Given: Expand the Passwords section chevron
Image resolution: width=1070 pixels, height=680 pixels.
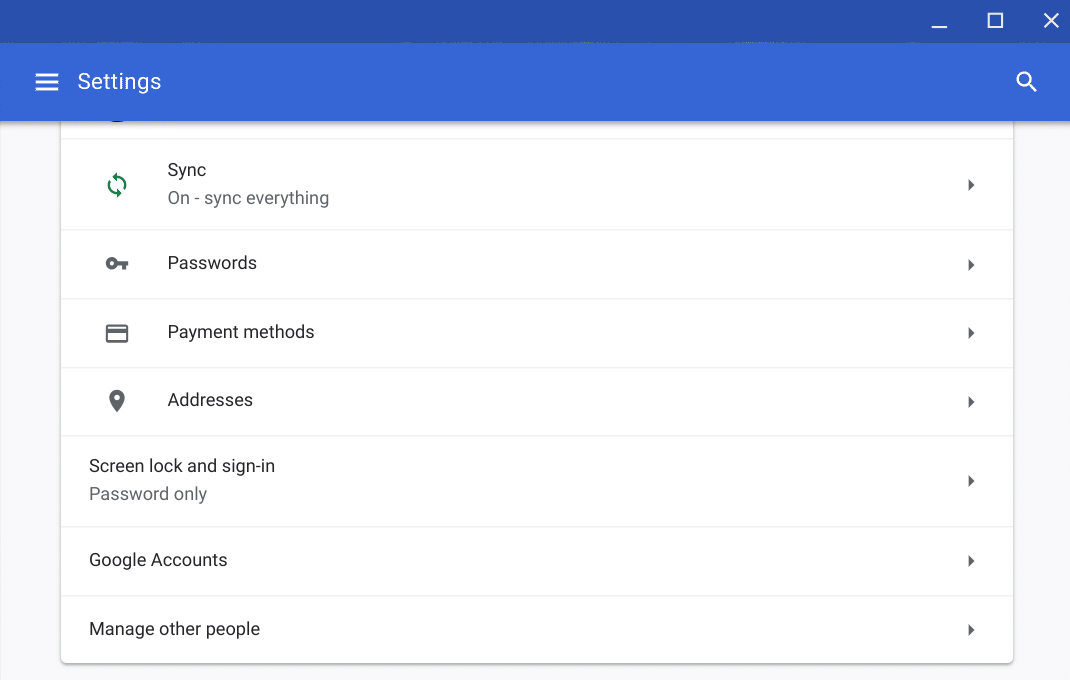Looking at the screenshot, I should (x=970, y=264).
